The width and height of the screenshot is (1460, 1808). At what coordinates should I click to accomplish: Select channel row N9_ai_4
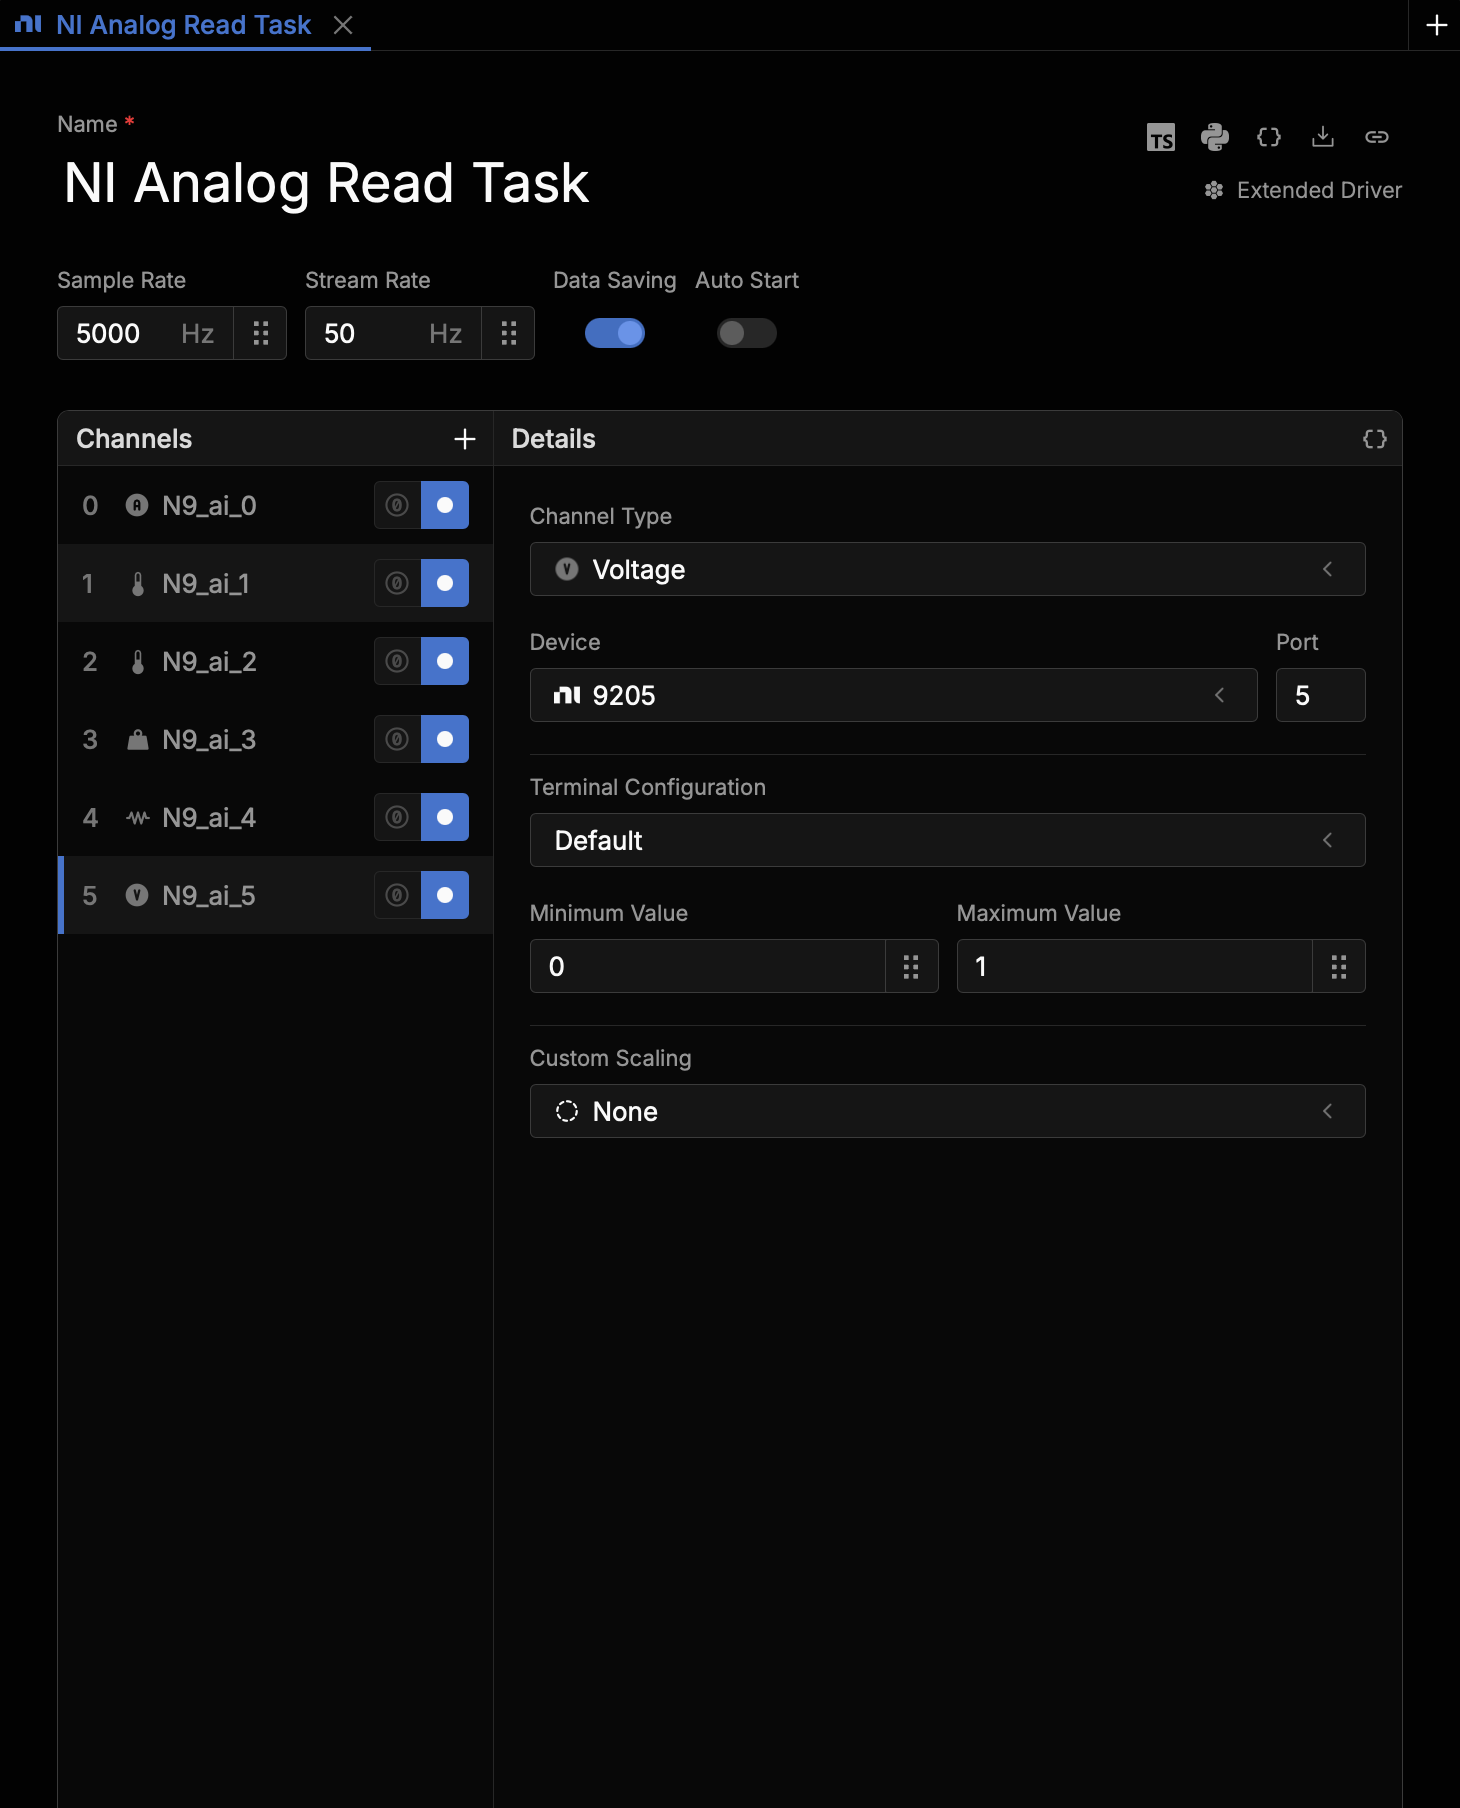276,817
